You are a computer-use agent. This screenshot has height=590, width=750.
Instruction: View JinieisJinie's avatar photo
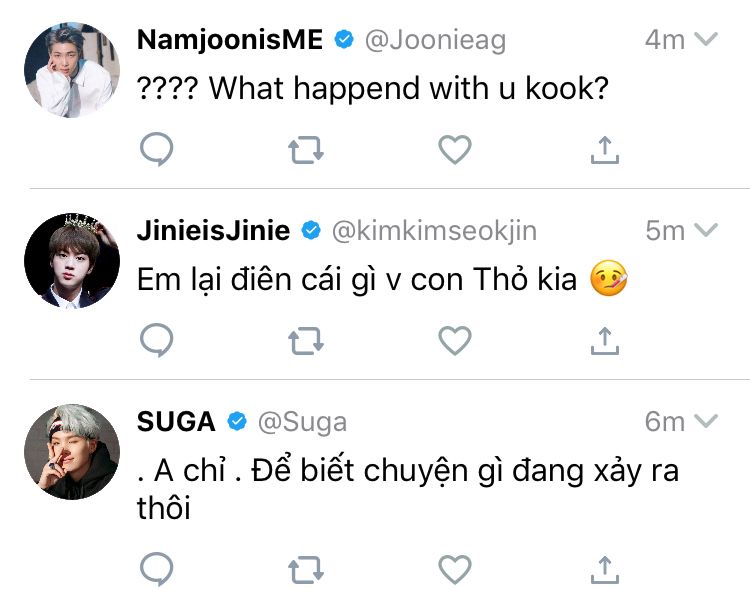[66, 259]
